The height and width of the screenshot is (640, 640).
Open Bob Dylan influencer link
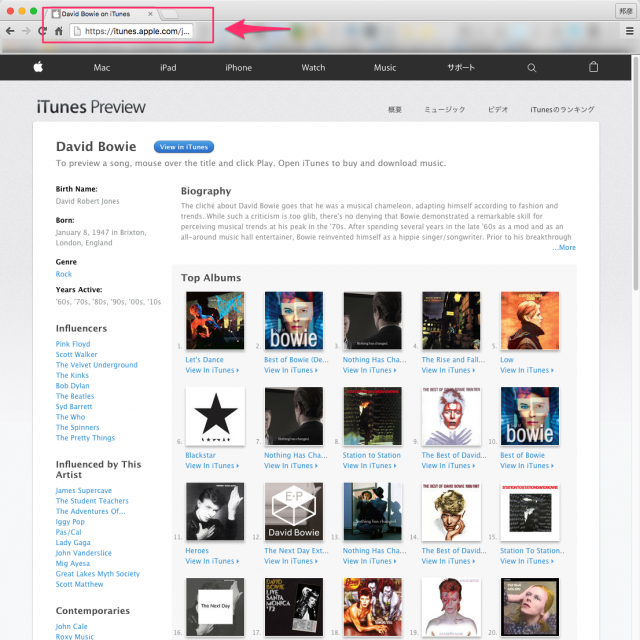point(73,386)
